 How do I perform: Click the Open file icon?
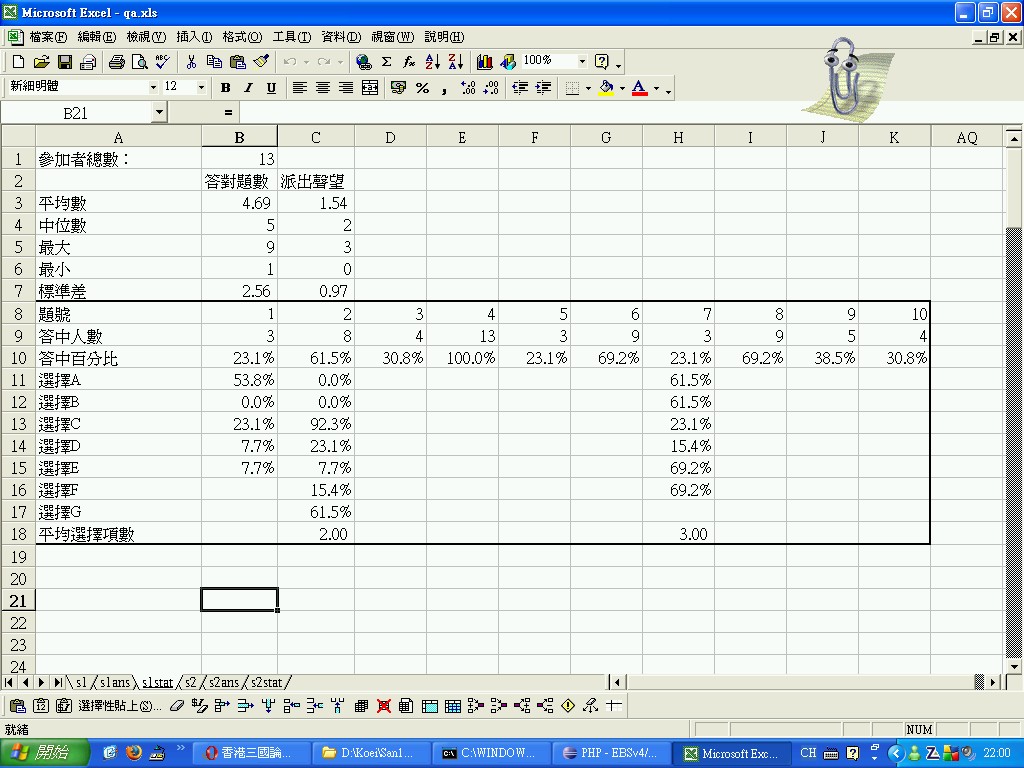(41, 62)
